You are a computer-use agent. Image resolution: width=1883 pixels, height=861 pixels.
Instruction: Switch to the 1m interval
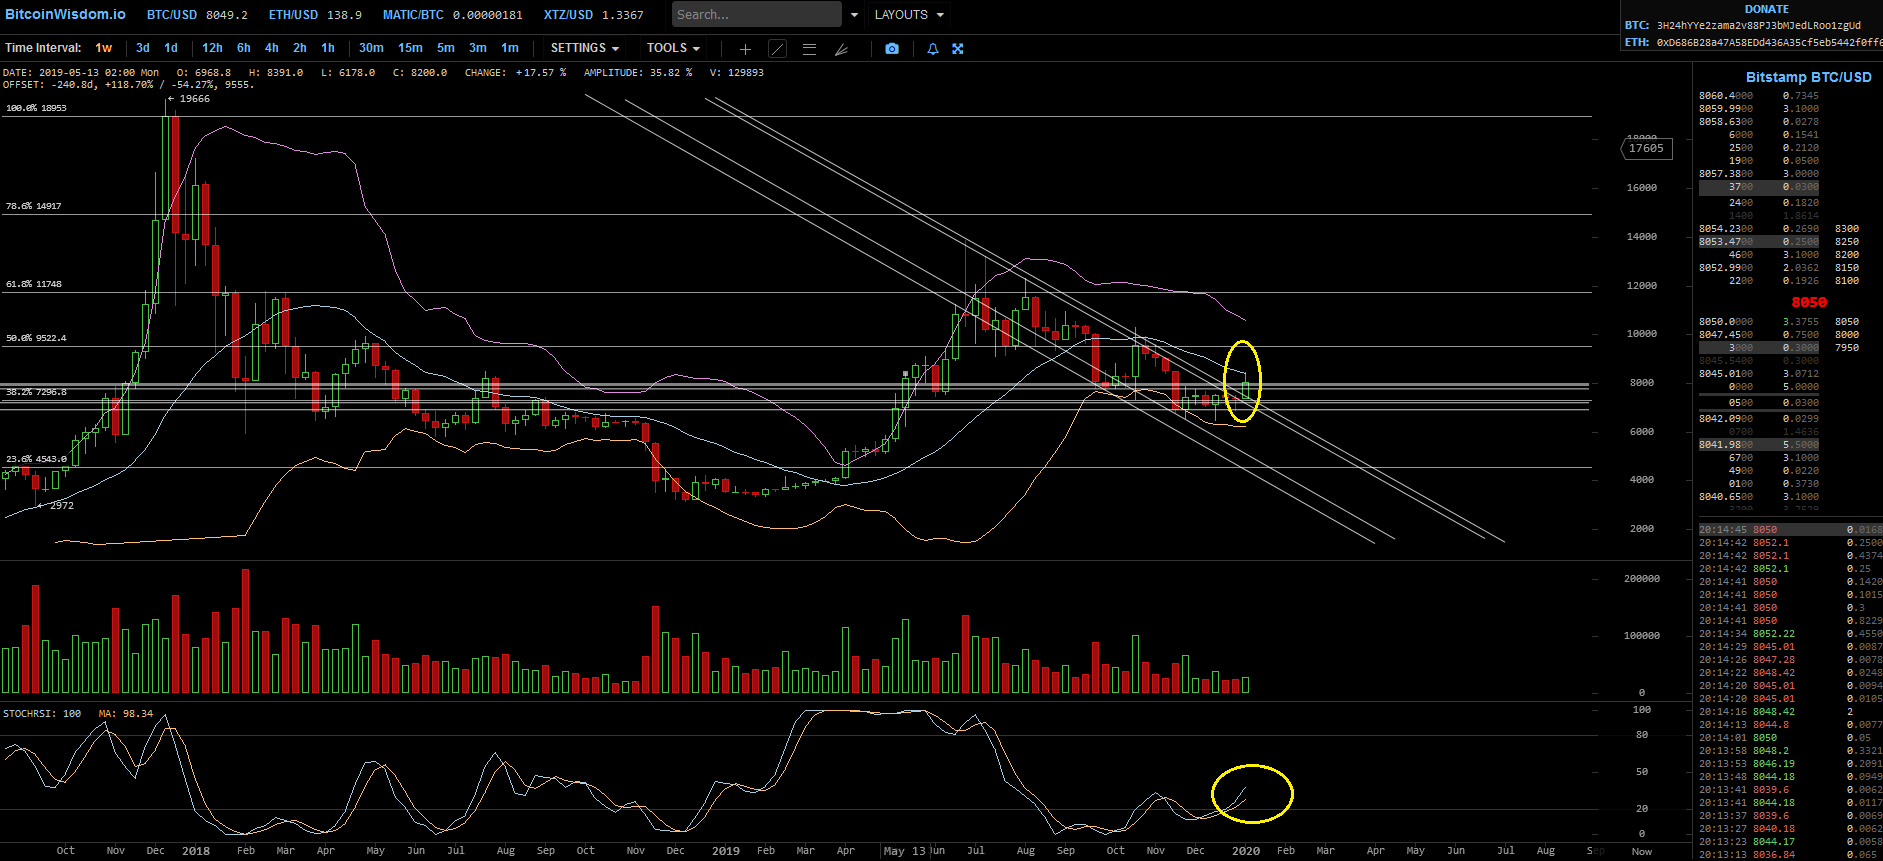(510, 48)
